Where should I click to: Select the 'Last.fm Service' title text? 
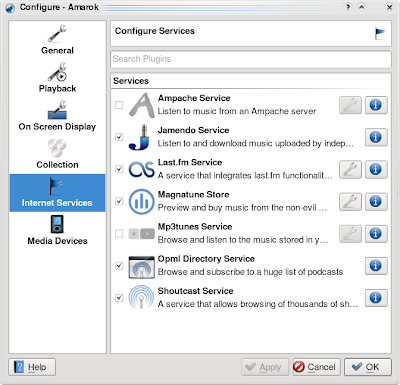(190, 162)
